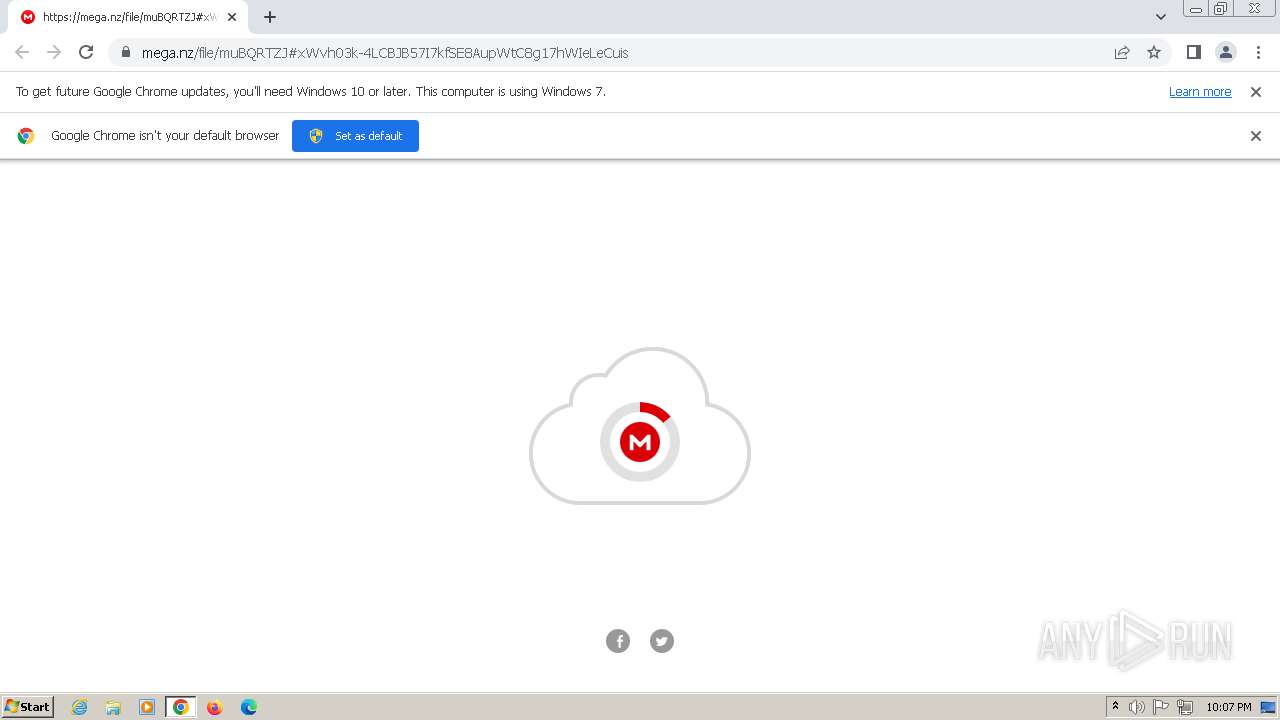Launch Internet Explorer from taskbar

[x=80, y=707]
